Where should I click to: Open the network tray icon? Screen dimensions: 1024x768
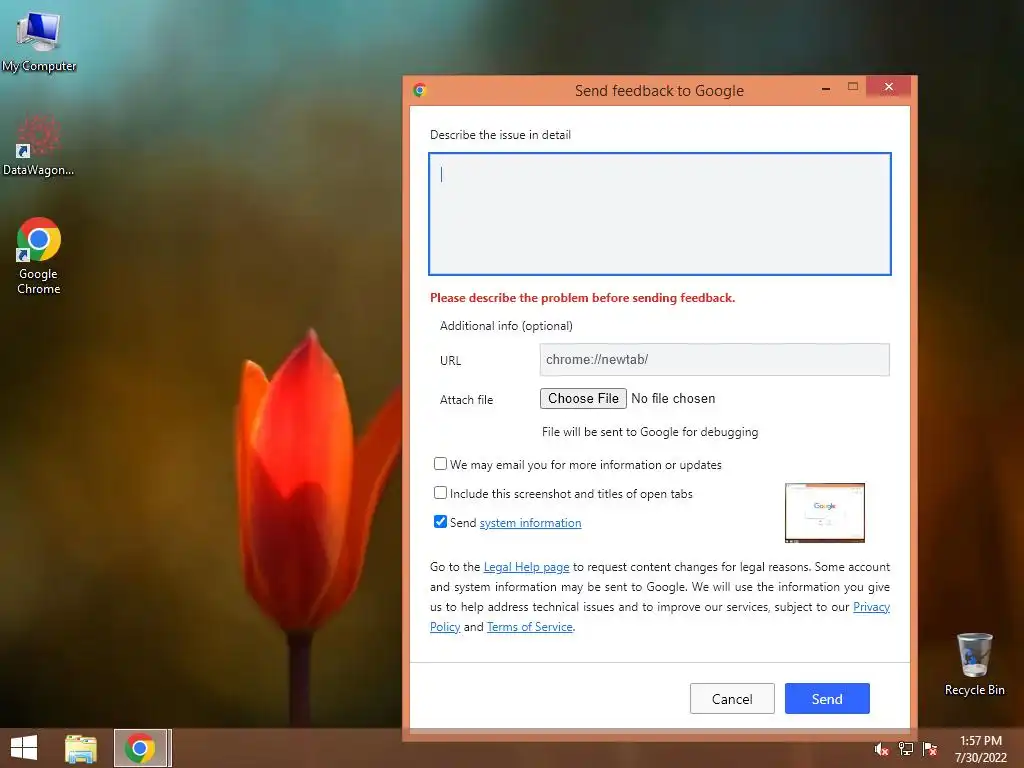(x=906, y=749)
